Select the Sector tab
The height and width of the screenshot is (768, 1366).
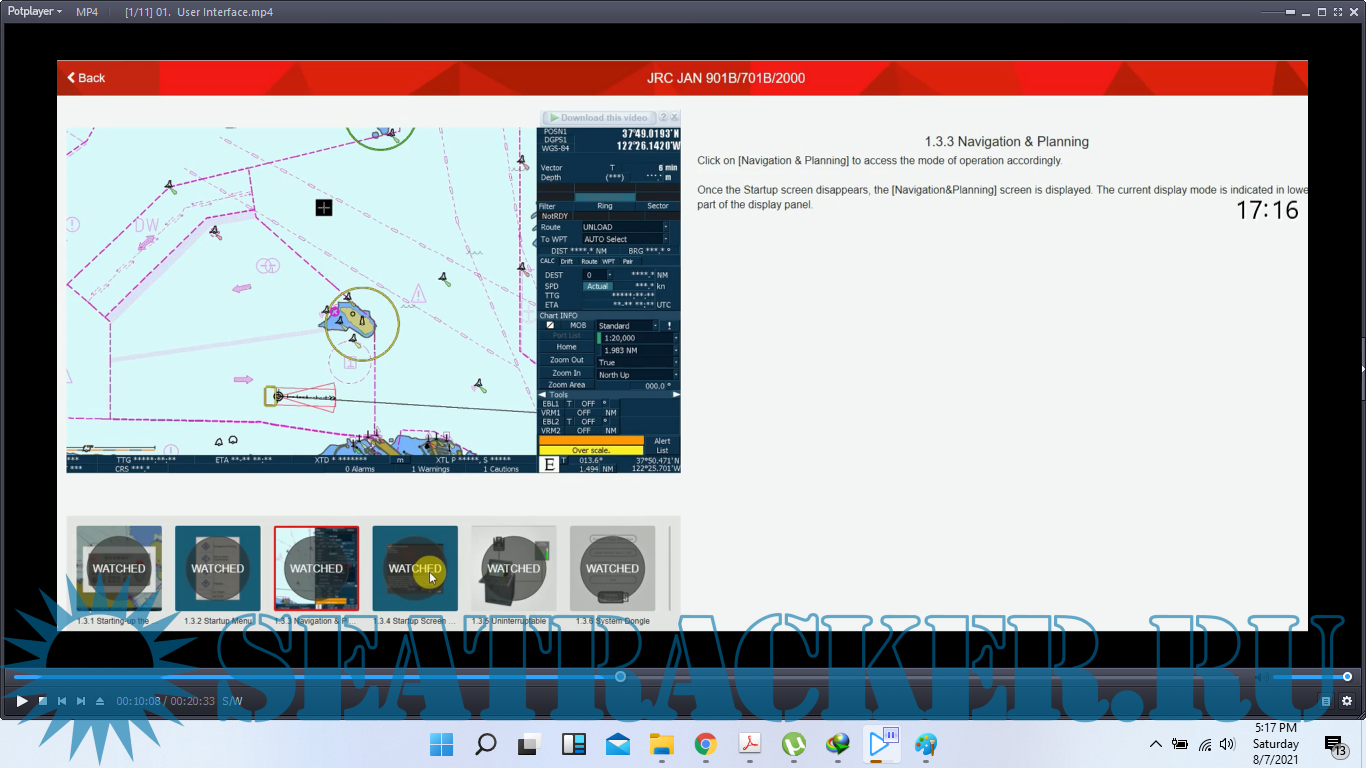657,206
